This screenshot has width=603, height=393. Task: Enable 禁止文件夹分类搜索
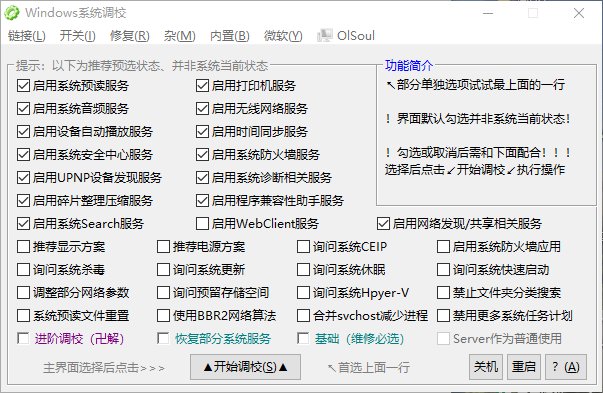click(x=443, y=293)
